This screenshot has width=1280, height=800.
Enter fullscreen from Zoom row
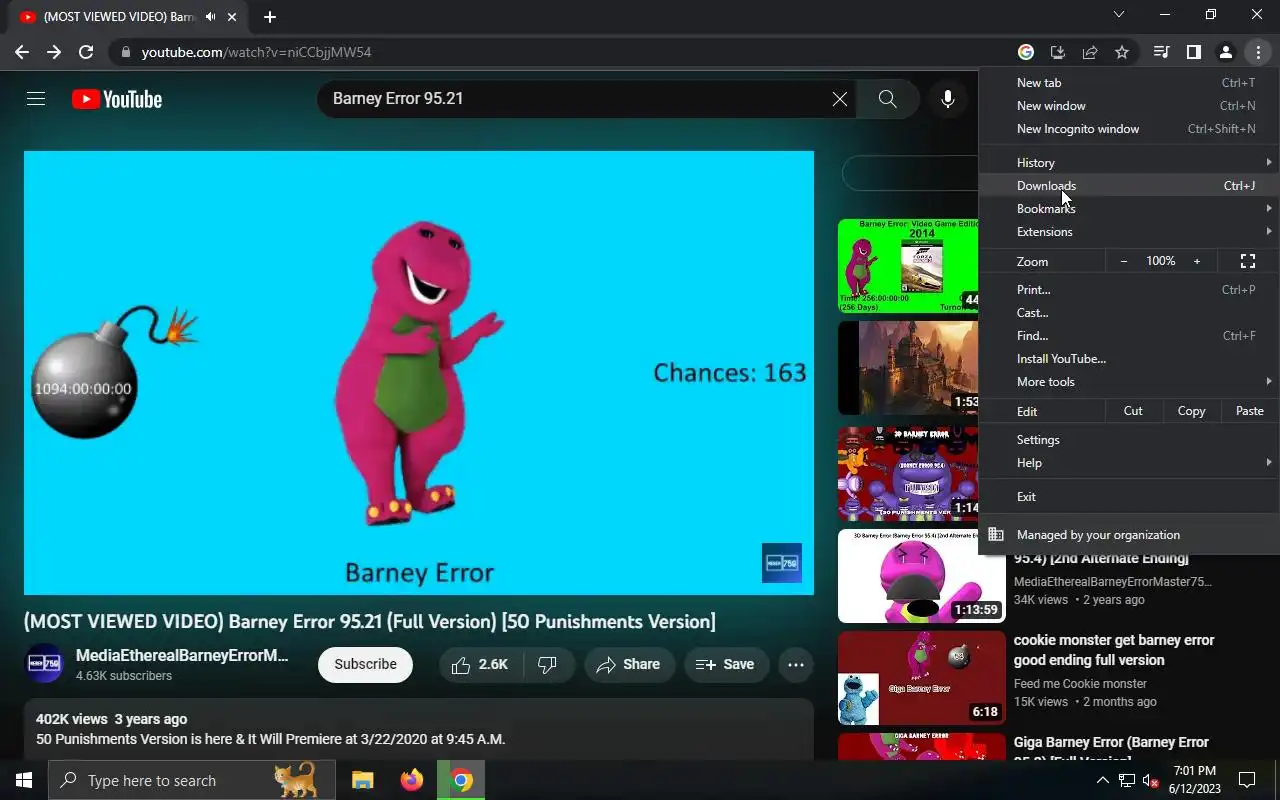click(x=1248, y=261)
